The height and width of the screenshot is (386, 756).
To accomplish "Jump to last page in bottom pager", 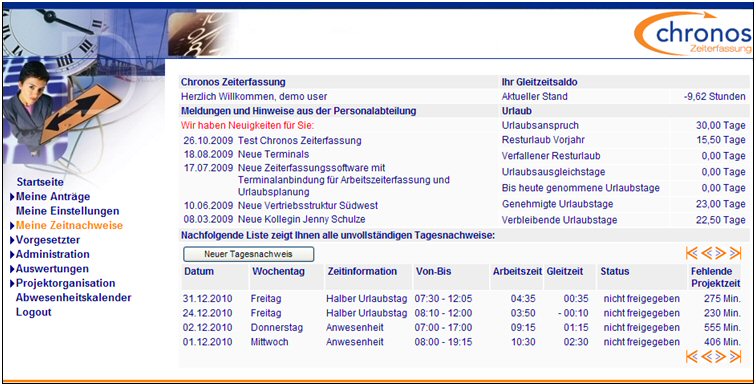I will click(735, 357).
